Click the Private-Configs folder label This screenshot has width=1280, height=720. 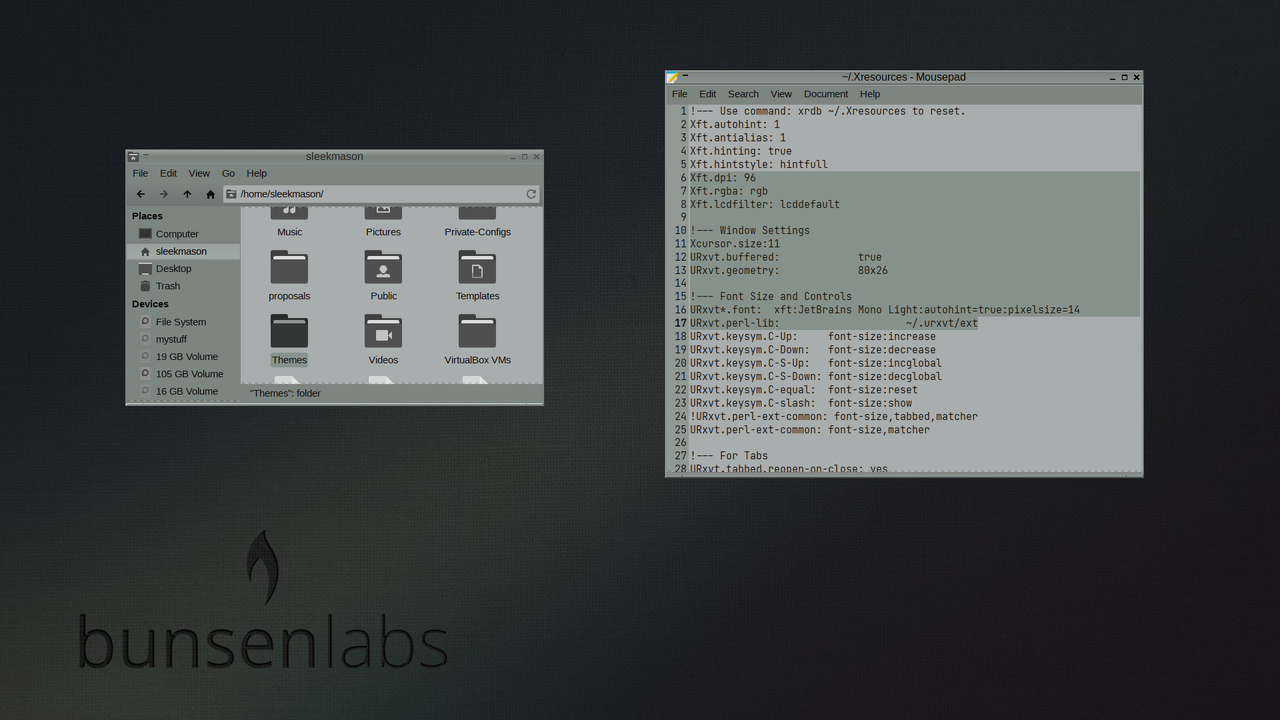click(x=477, y=232)
